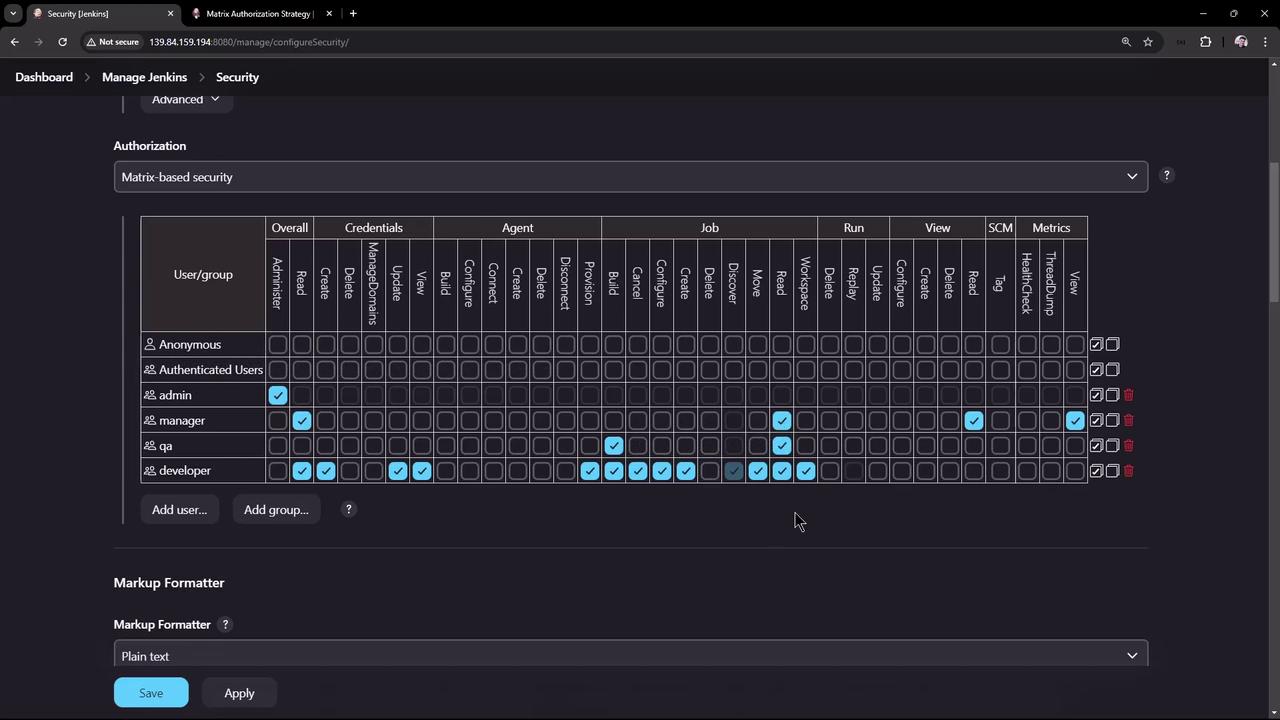Screen dimensions: 1280x720
Task: Select all permissions for manager row
Action: click(1096, 420)
